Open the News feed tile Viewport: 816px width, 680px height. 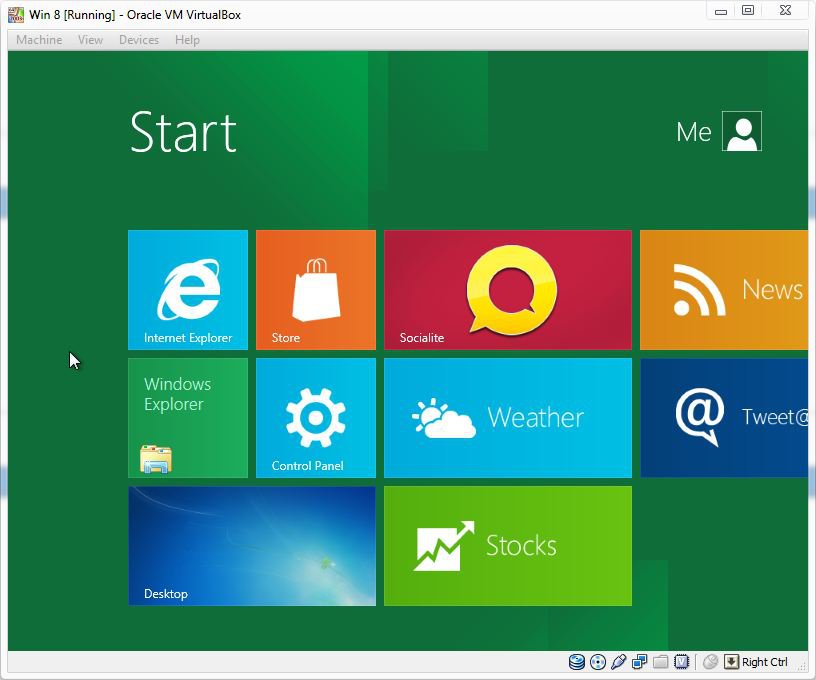[x=724, y=290]
